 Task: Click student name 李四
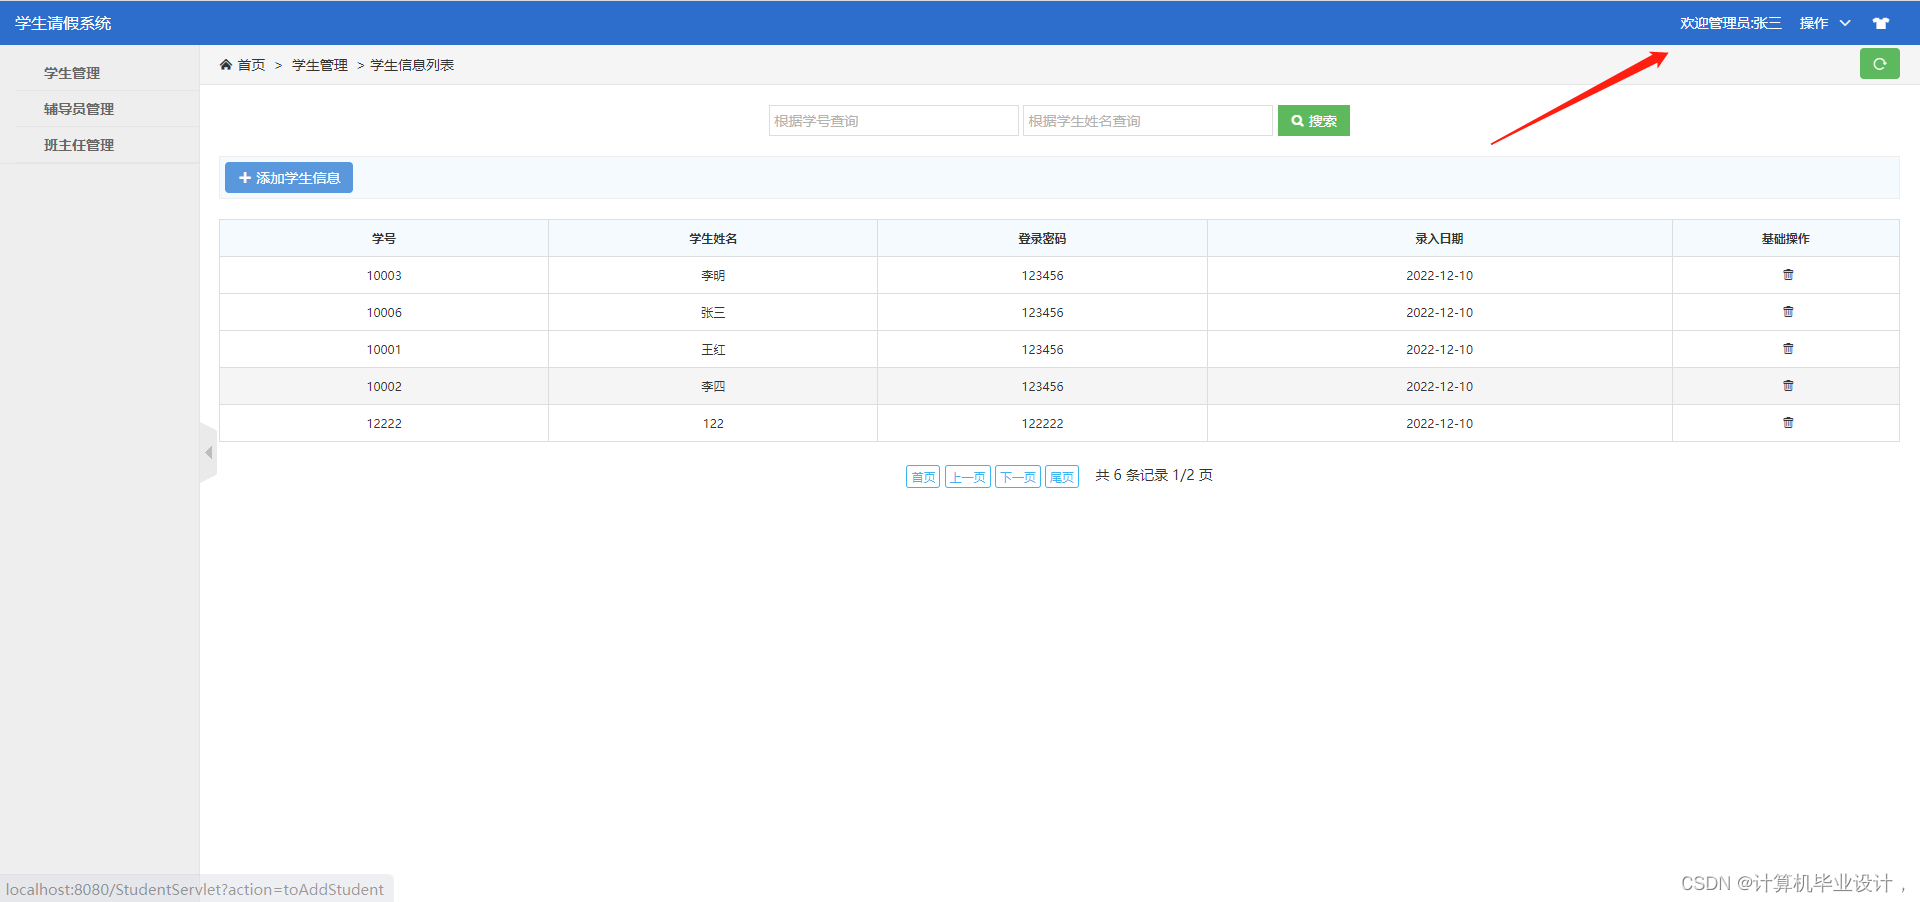(x=713, y=387)
